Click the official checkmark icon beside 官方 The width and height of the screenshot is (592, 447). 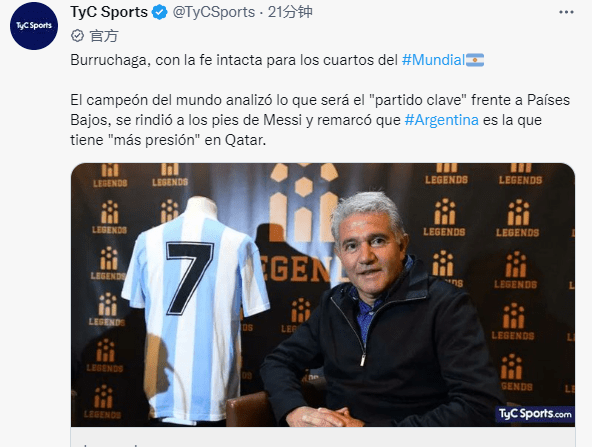[x=77, y=36]
